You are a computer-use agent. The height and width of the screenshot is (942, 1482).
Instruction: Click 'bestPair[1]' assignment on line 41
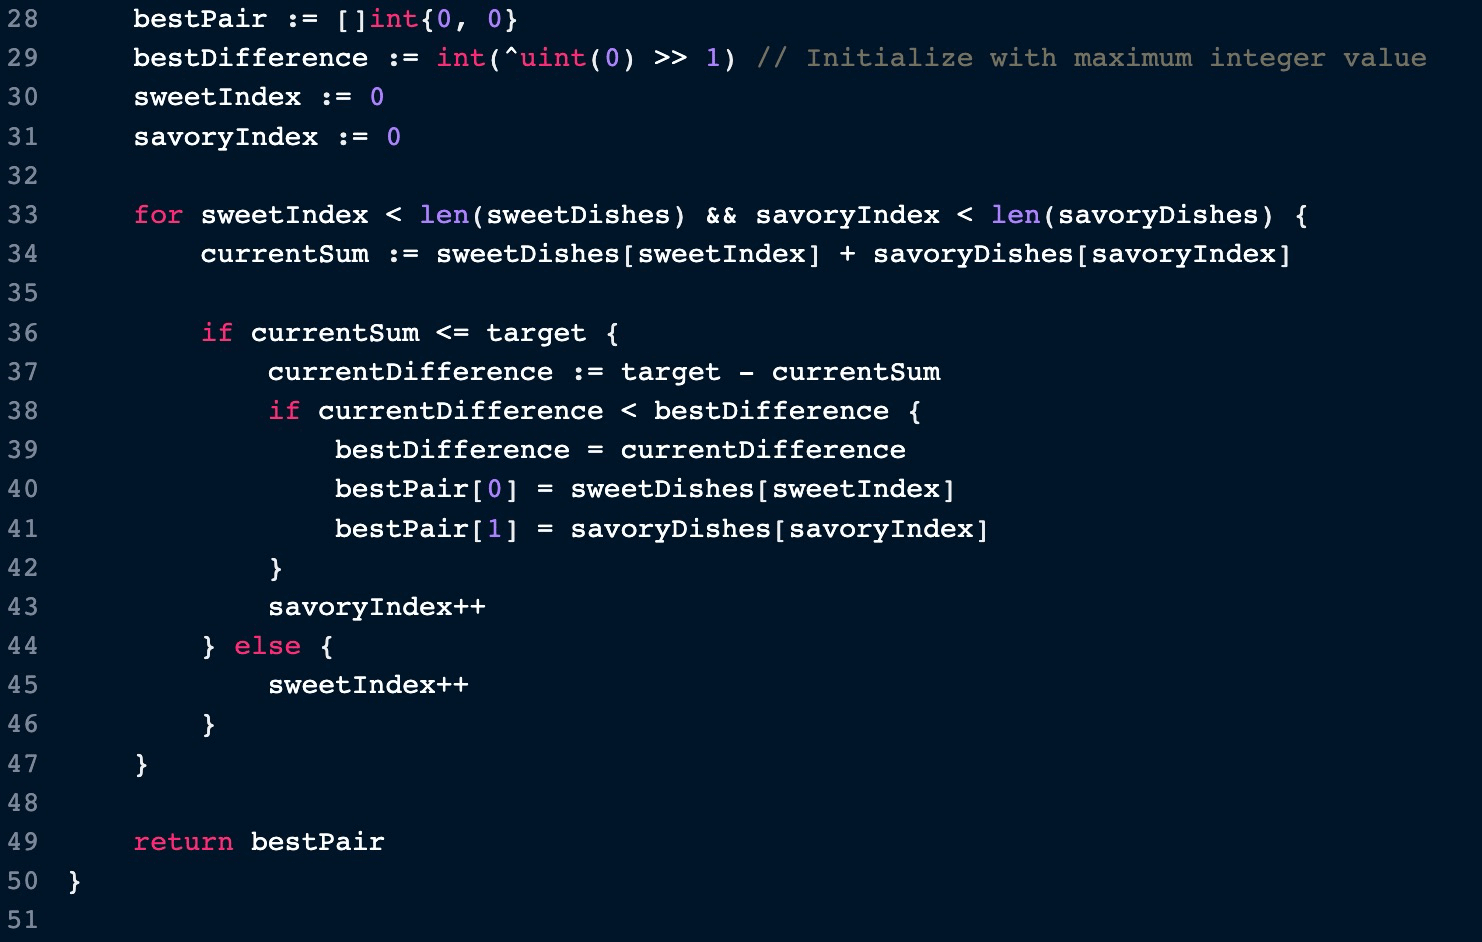point(426,529)
